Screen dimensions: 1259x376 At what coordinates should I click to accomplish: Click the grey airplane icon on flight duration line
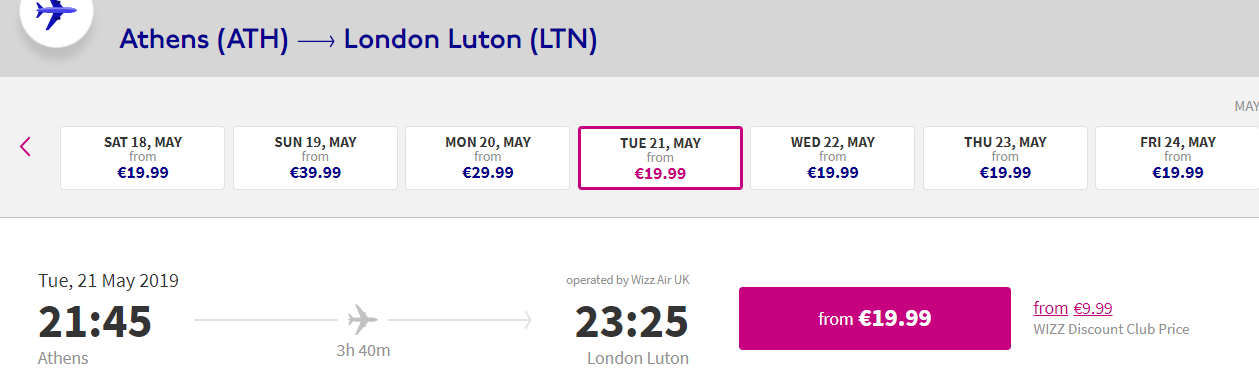coord(363,320)
